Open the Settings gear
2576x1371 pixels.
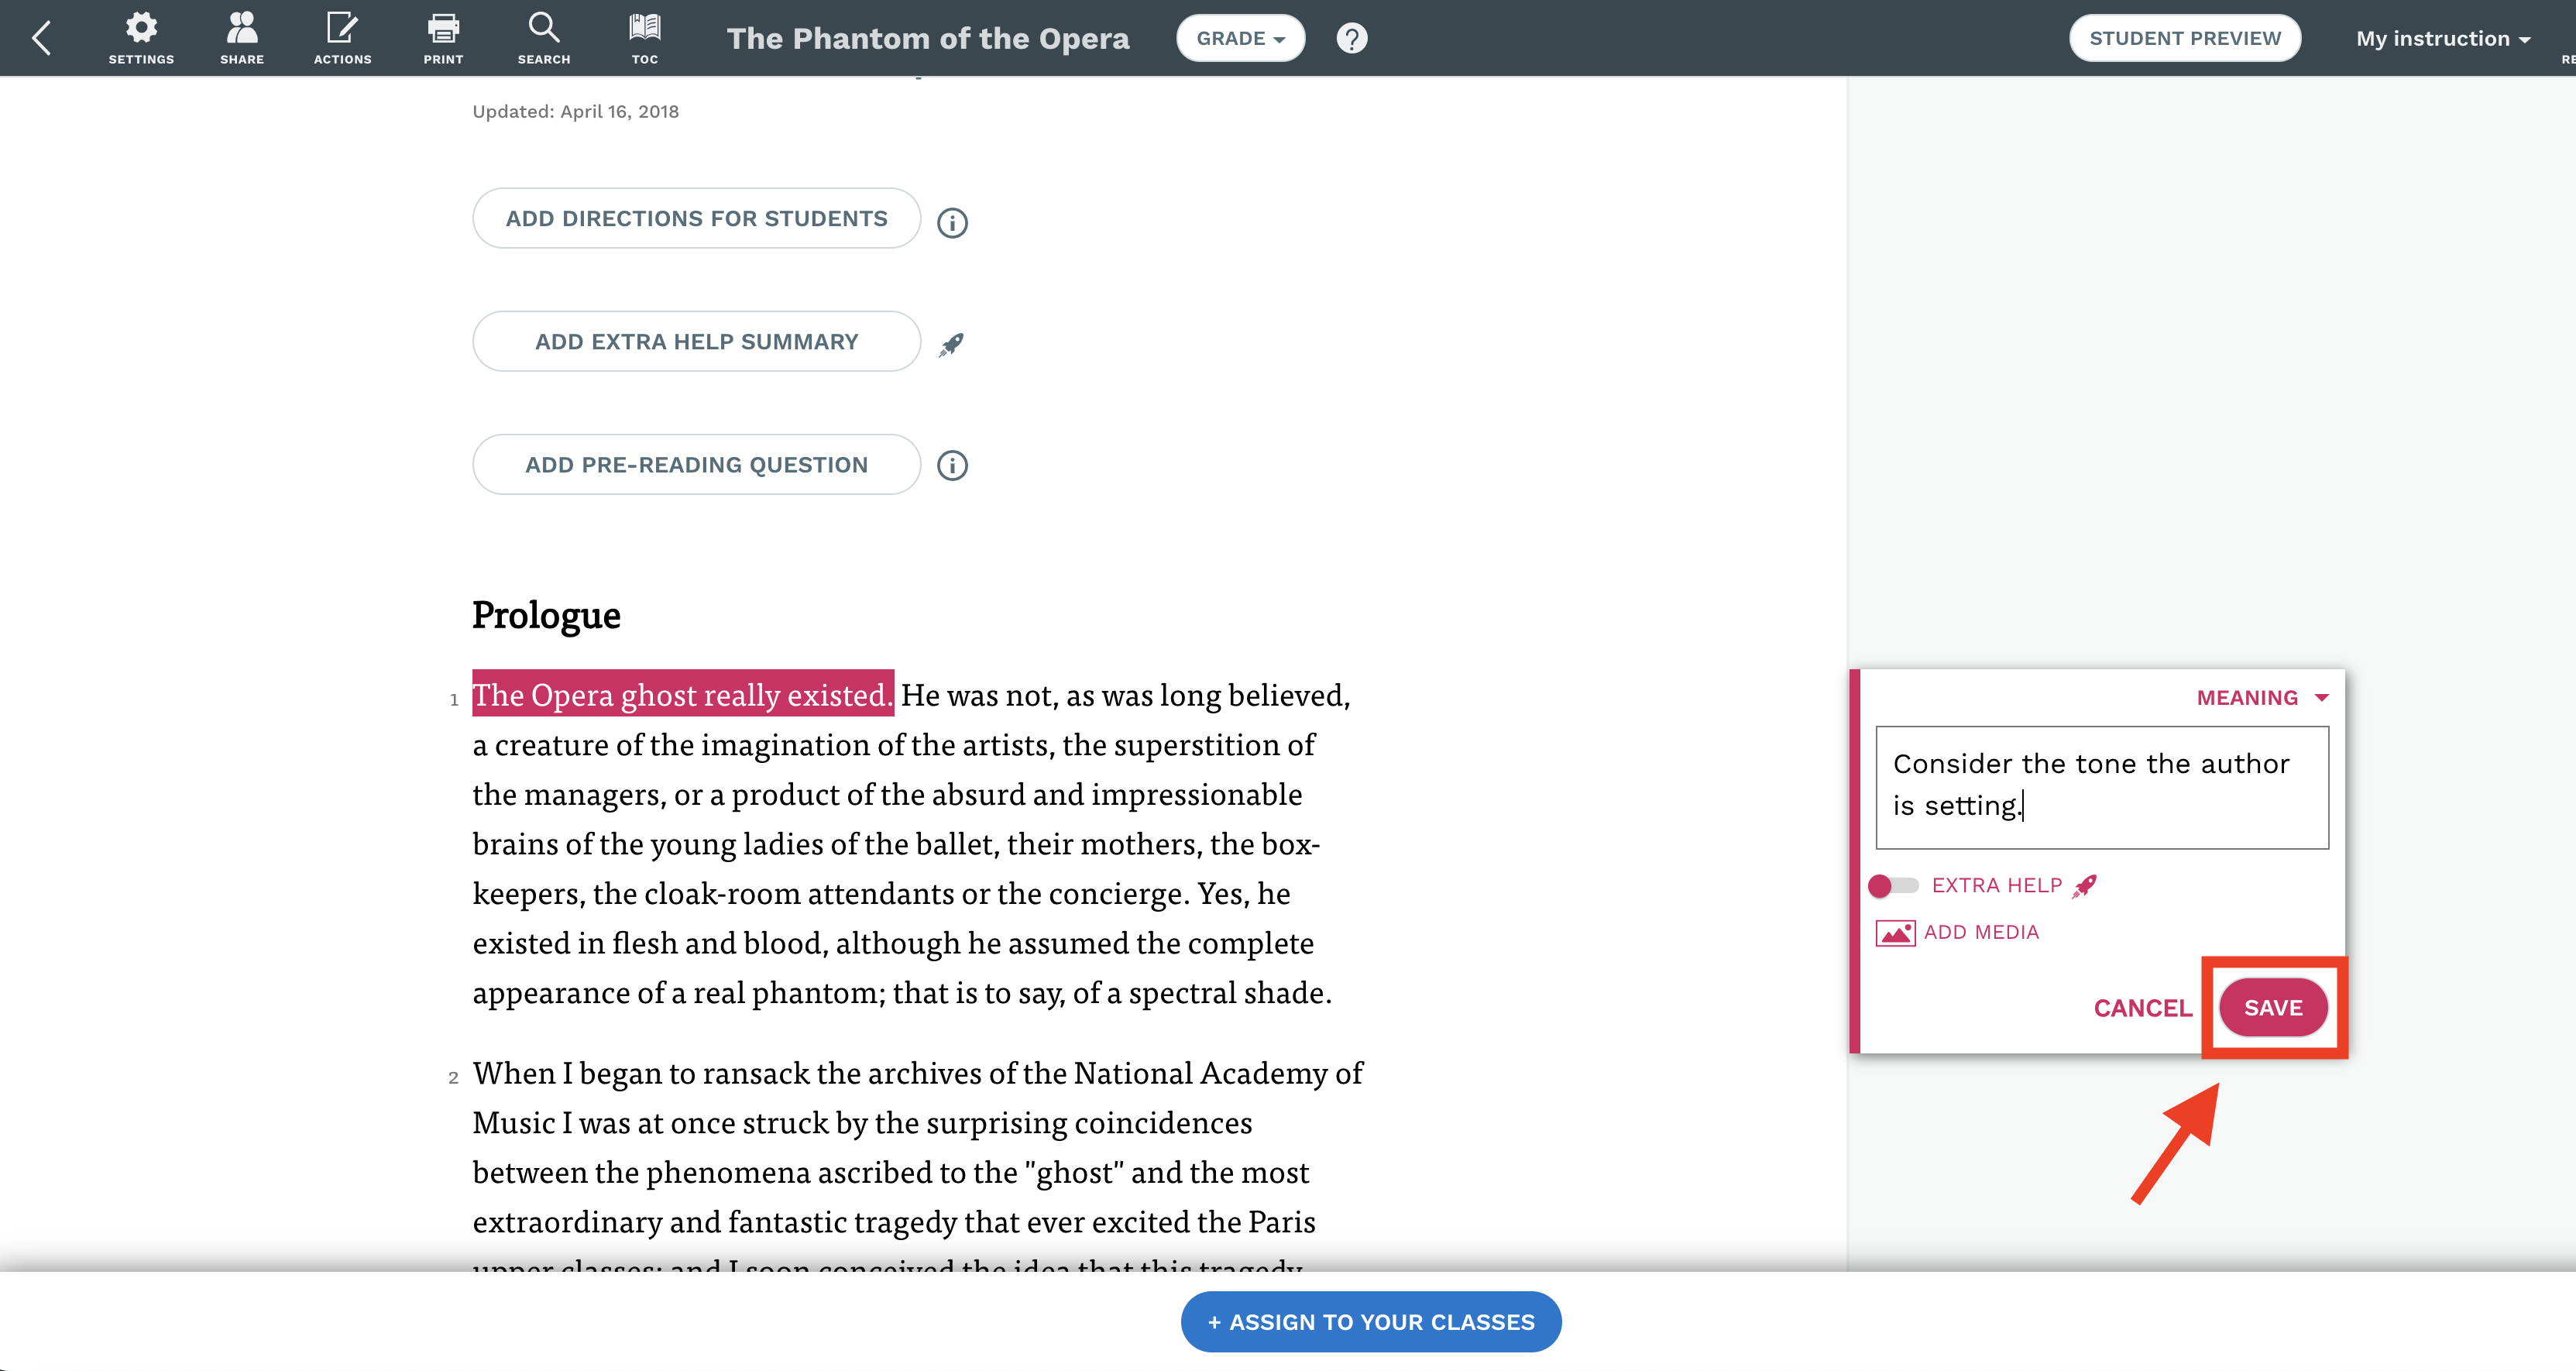(x=141, y=38)
